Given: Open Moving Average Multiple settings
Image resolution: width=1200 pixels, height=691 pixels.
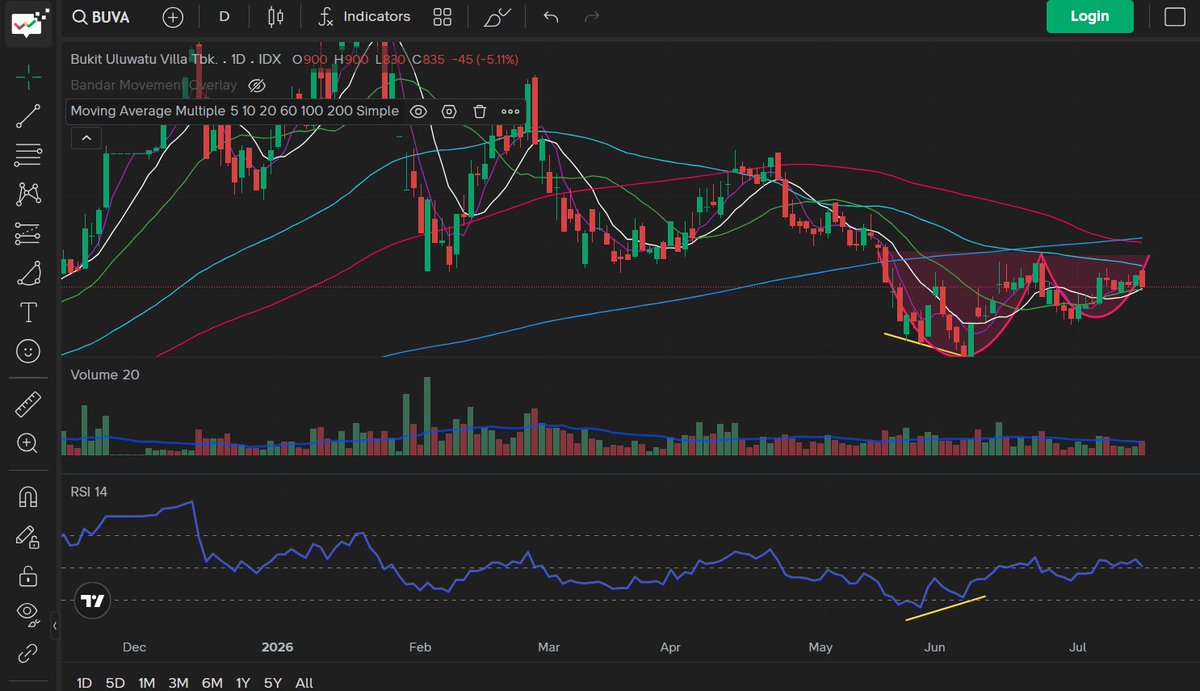Looking at the screenshot, I should (449, 111).
